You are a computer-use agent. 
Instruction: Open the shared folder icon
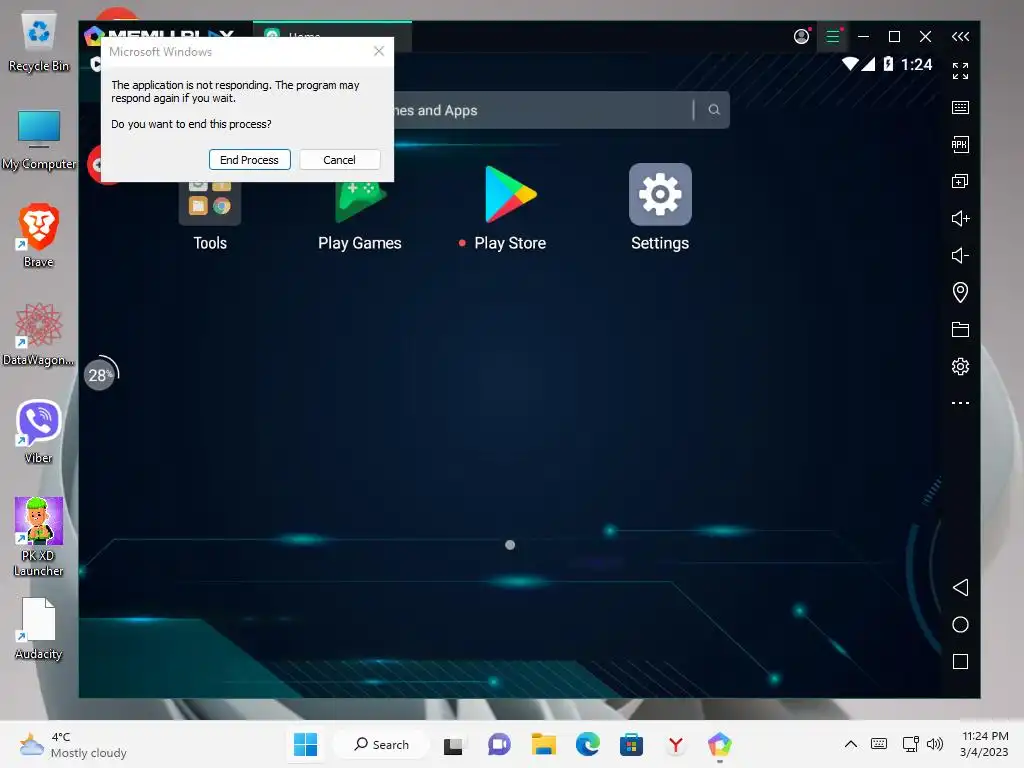pos(960,329)
